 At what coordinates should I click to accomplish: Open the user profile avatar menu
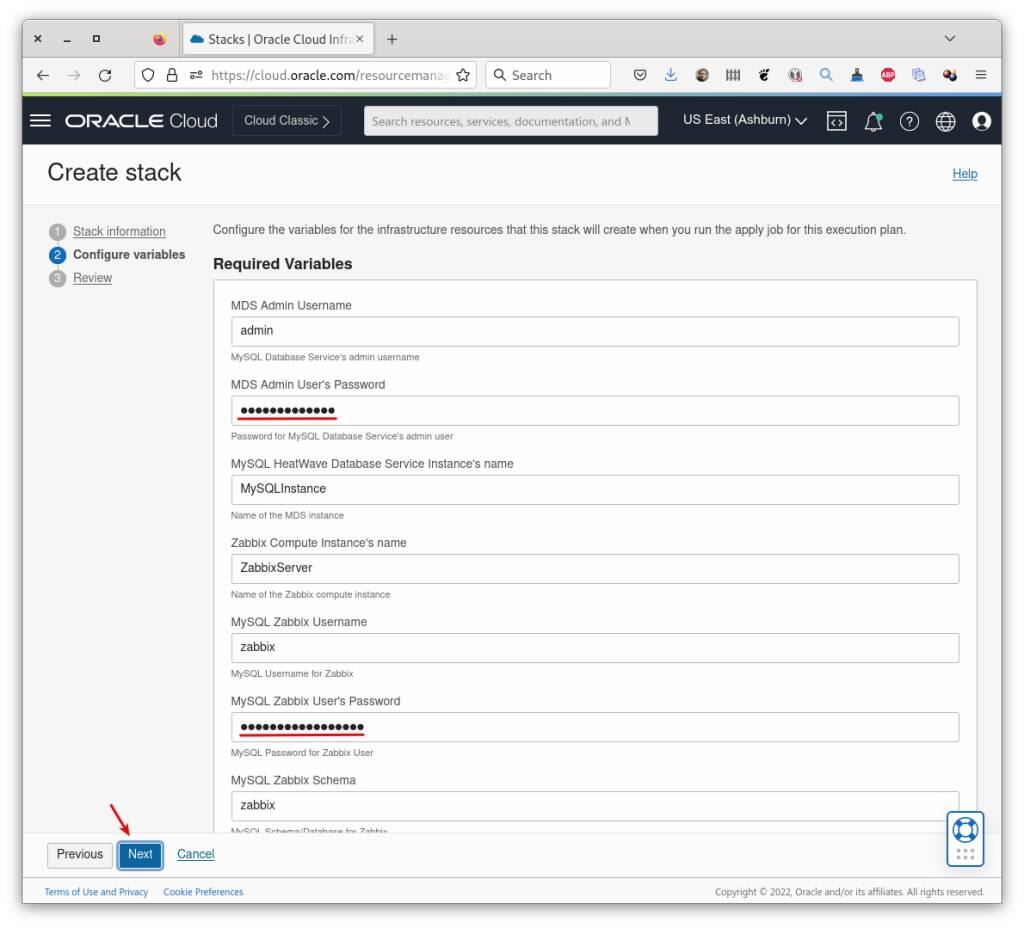pos(982,121)
